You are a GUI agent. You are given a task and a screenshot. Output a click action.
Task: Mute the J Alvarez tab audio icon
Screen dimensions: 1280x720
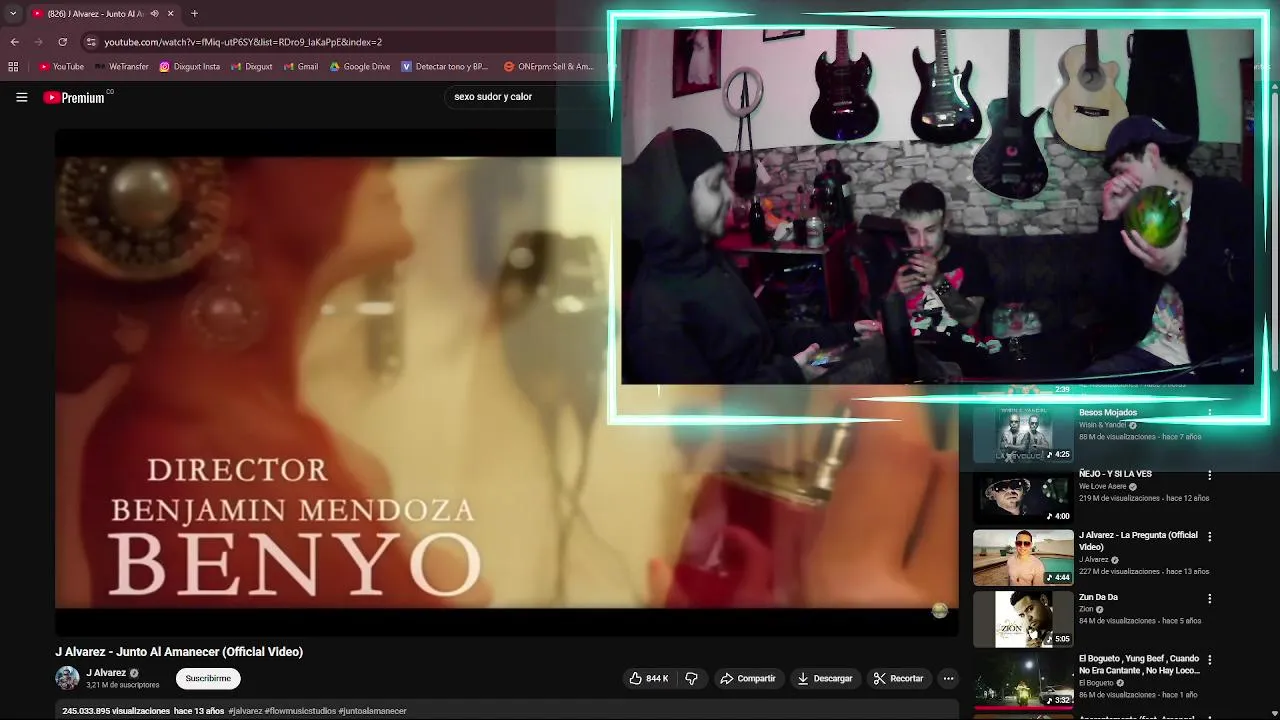click(154, 14)
